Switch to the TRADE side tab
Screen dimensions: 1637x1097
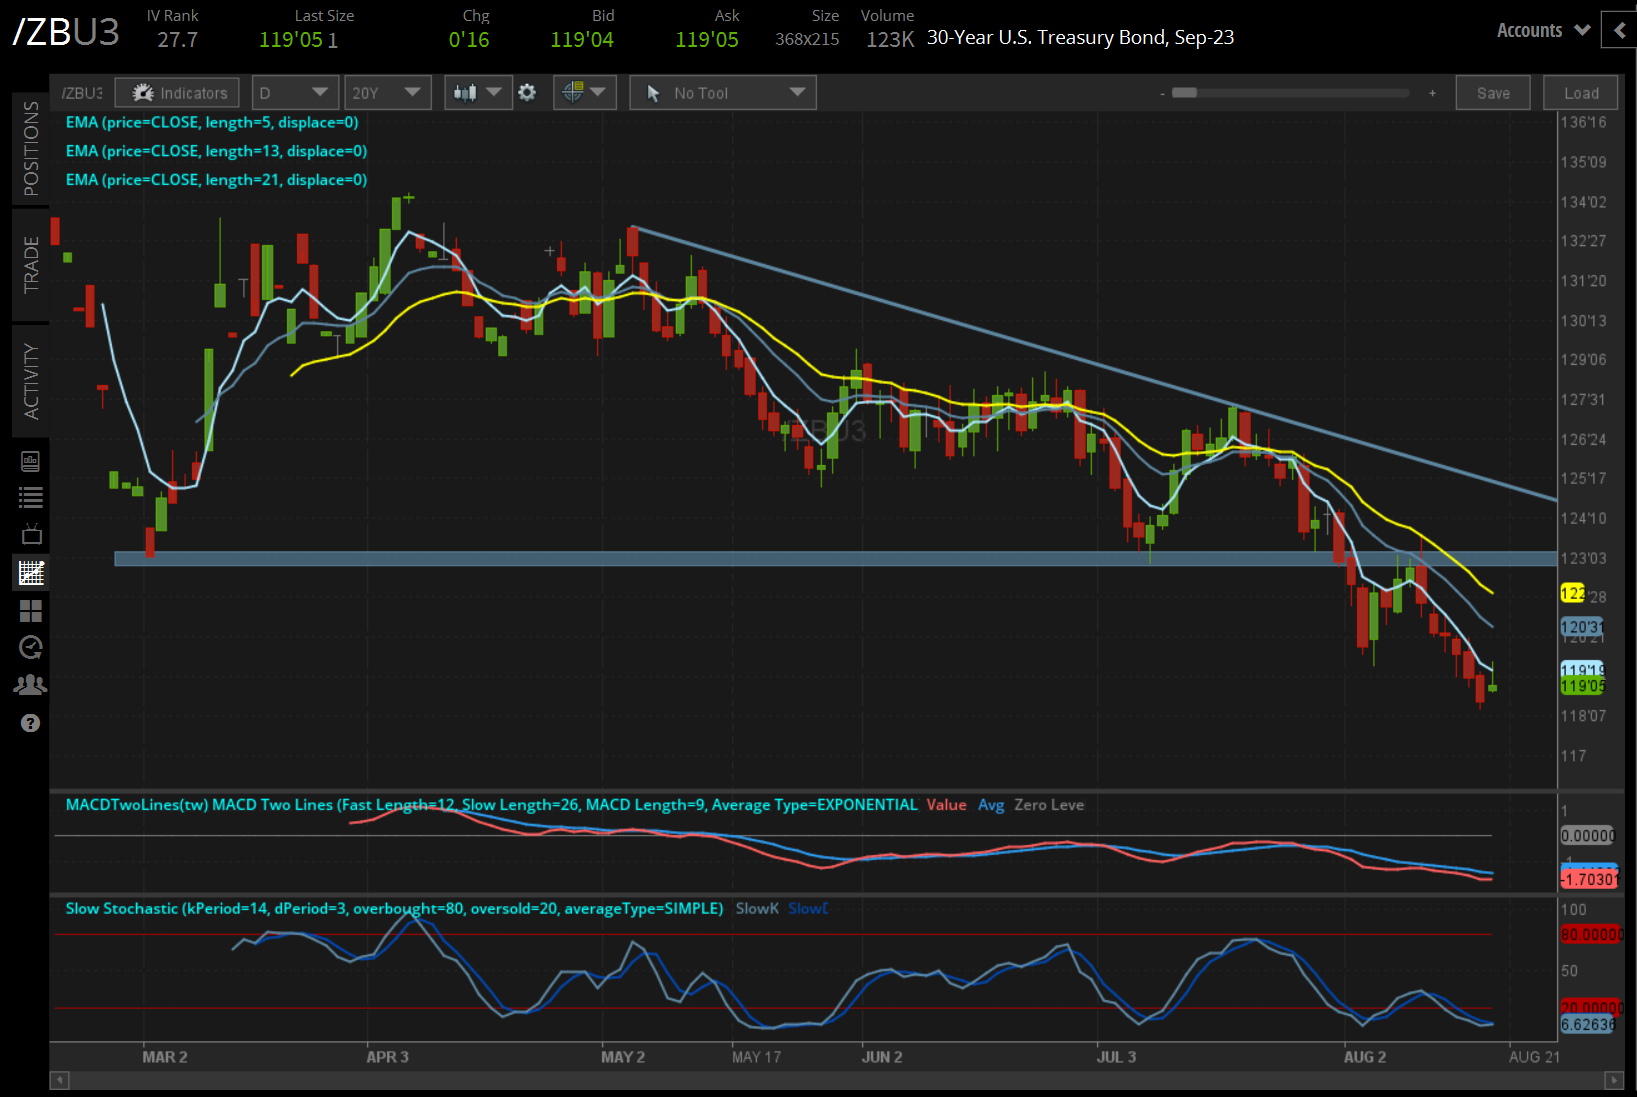[31, 265]
